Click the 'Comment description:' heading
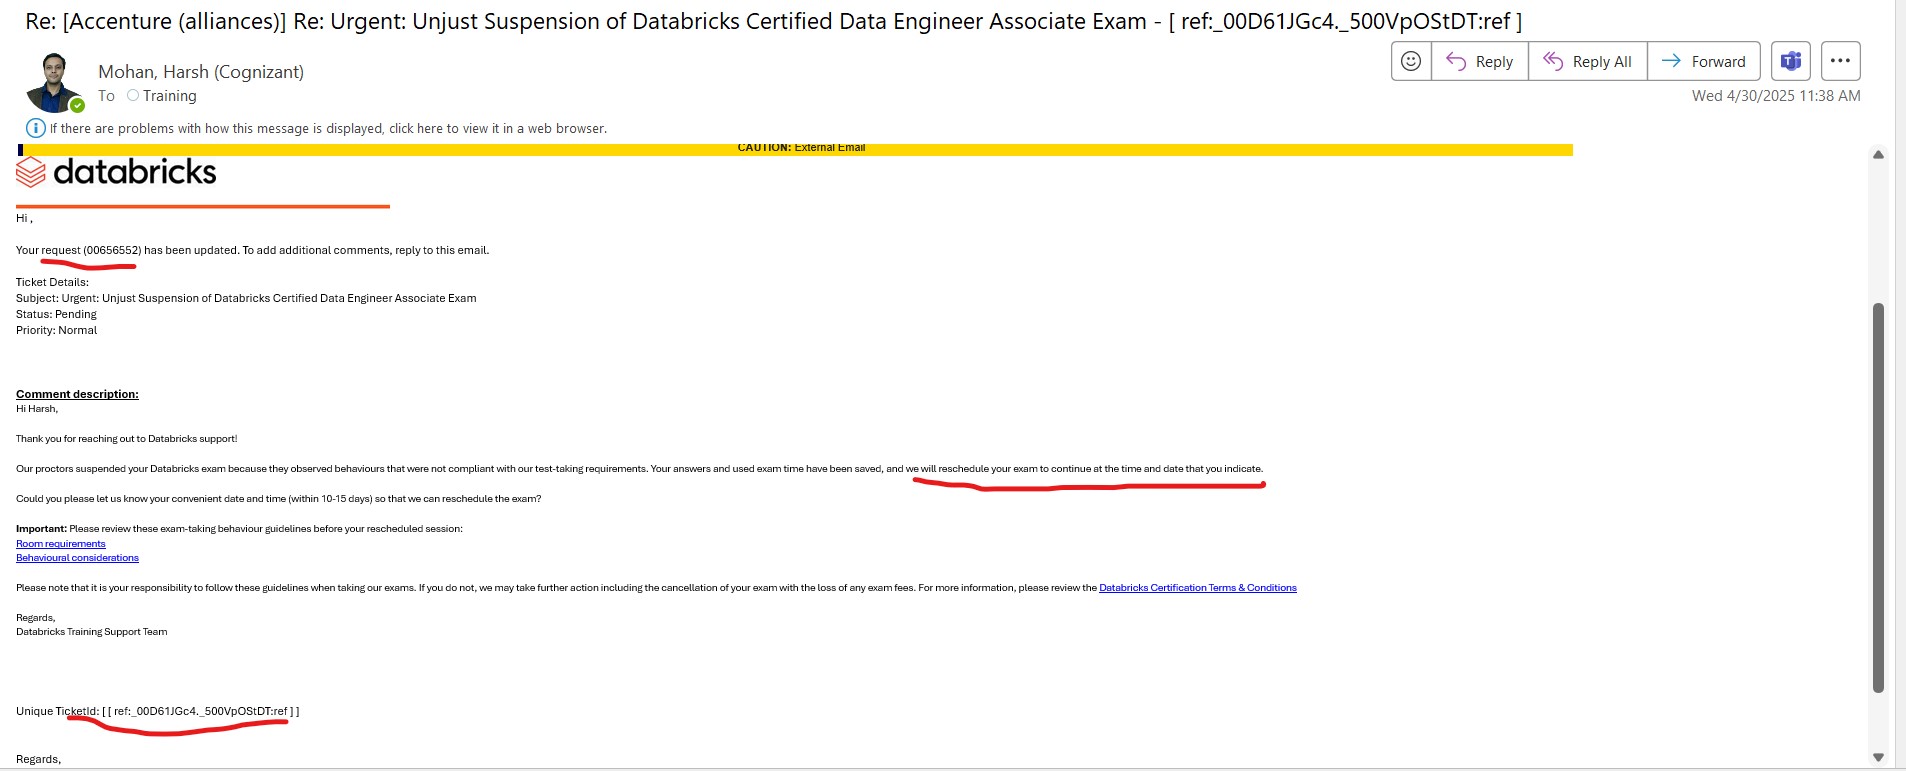 coord(77,394)
